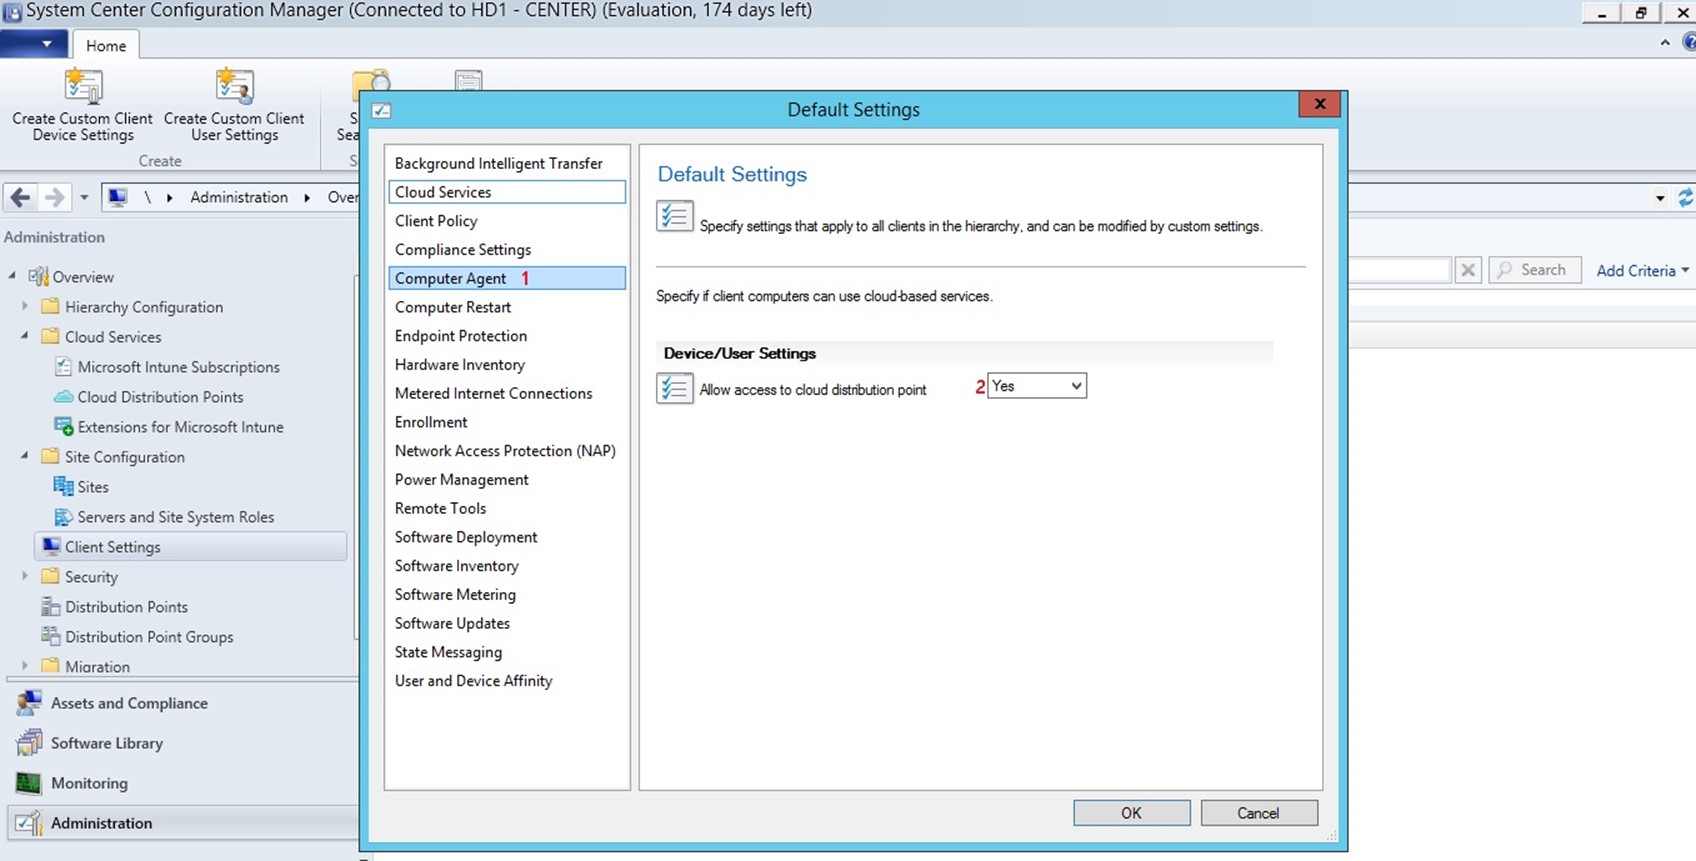Collapse the Site Configuration tree node
The image size is (1696, 861).
(25, 456)
